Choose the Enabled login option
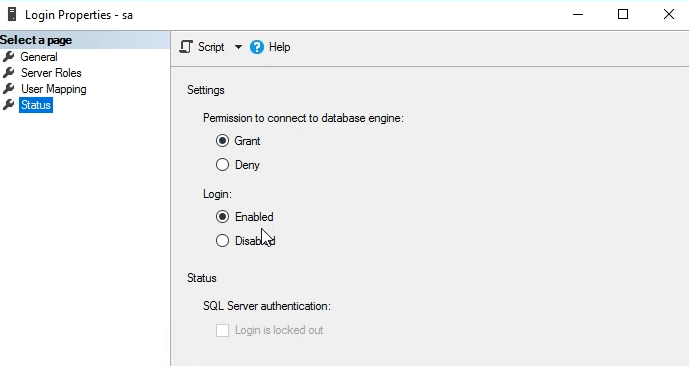The height and width of the screenshot is (366, 689). coord(222,217)
